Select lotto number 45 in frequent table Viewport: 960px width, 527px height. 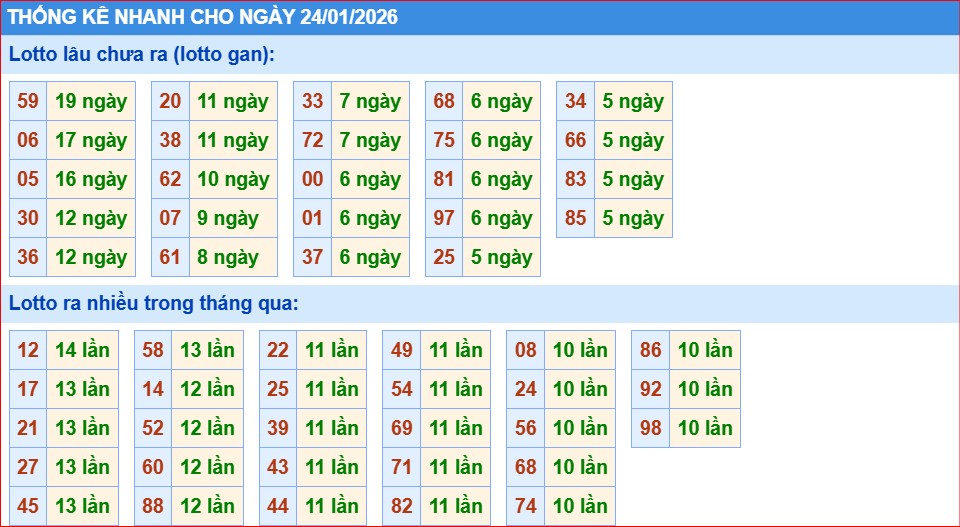(x=28, y=506)
